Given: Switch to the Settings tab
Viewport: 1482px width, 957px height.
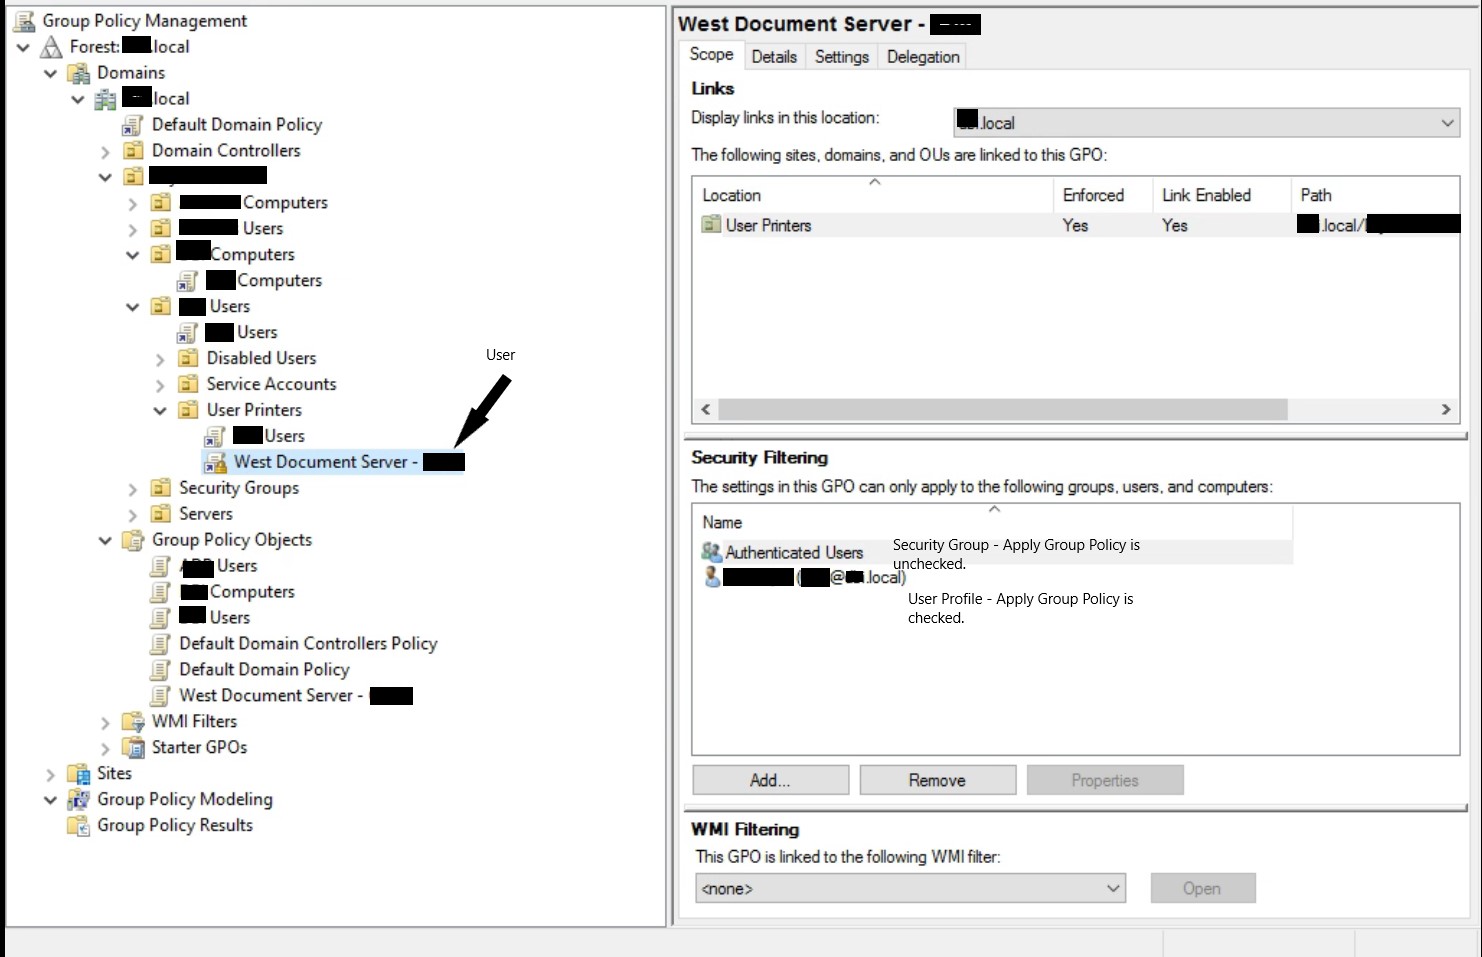Looking at the screenshot, I should click(841, 56).
